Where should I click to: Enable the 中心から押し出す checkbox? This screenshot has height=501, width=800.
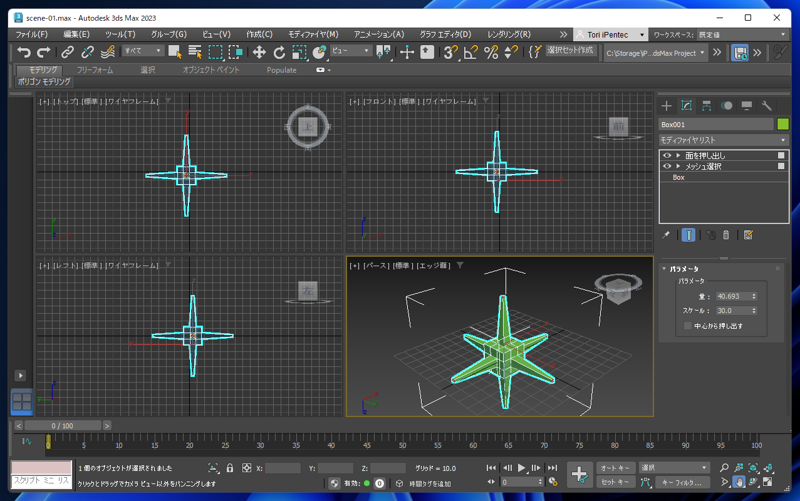[688, 325]
